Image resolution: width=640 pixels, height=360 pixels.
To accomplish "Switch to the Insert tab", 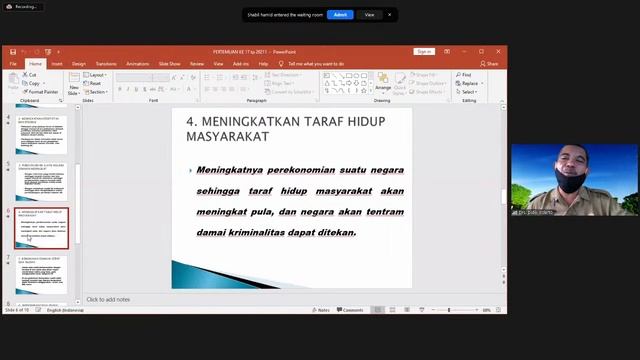I will coord(57,64).
